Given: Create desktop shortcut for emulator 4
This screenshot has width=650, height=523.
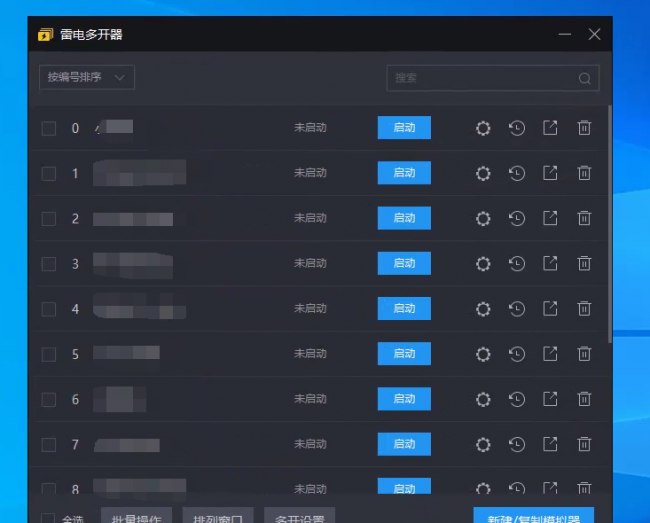Looking at the screenshot, I should [550, 308].
